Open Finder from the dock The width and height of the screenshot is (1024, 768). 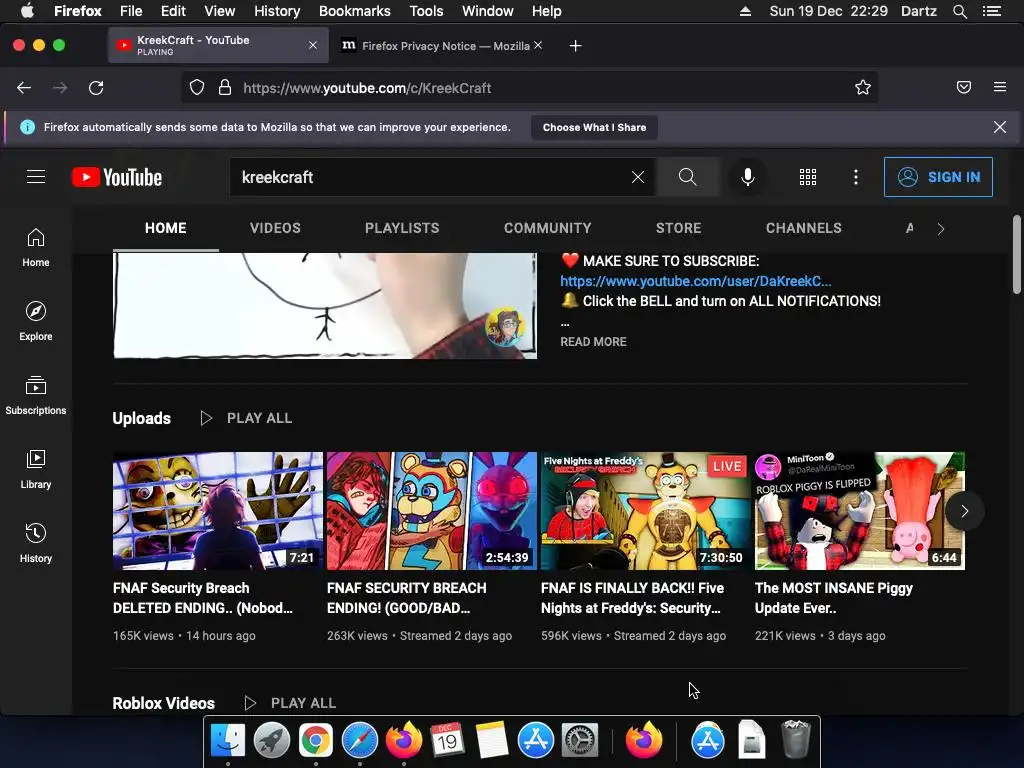click(227, 741)
